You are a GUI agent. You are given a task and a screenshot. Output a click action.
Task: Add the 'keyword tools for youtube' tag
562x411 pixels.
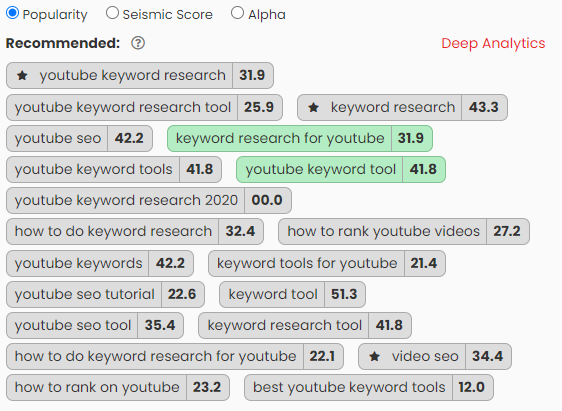click(x=327, y=263)
